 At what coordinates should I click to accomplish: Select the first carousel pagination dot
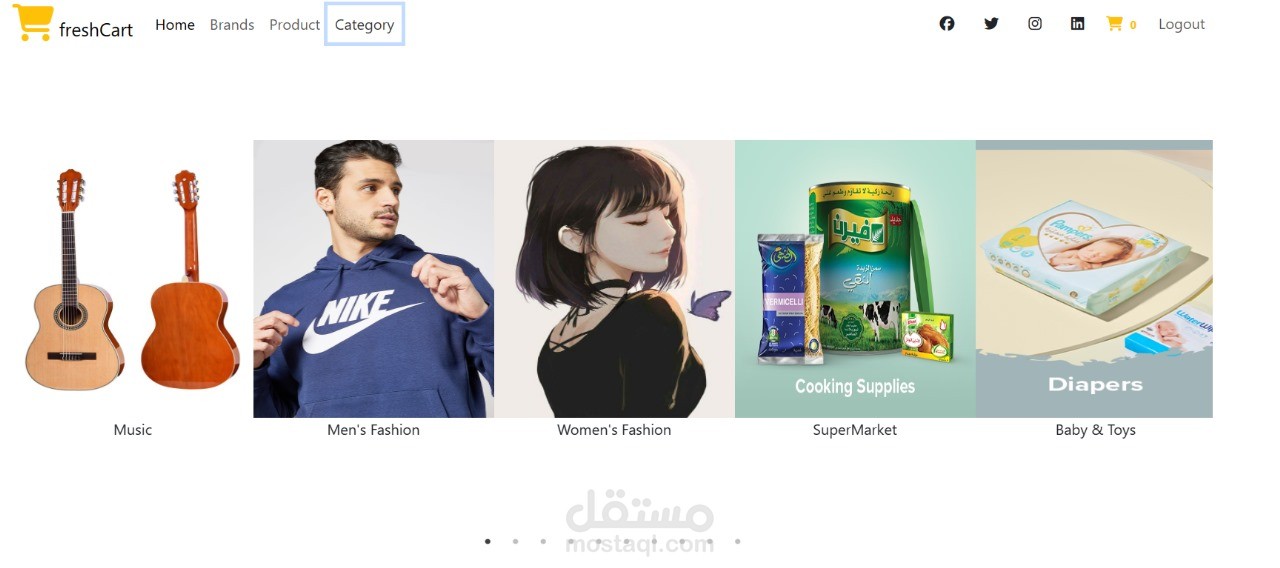pos(488,542)
